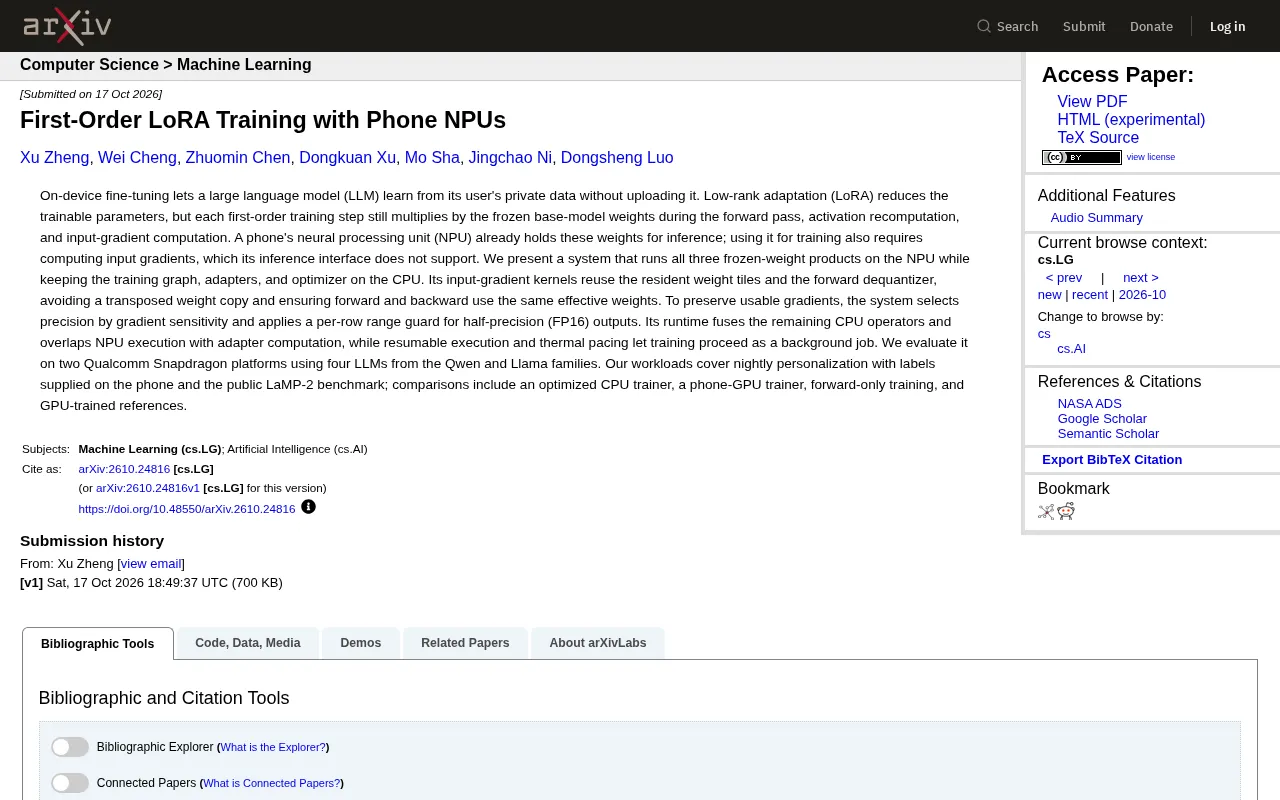Screen dimensions: 1280x800
Task: Click author Zhuomin Chen
Action: [x=238, y=158]
